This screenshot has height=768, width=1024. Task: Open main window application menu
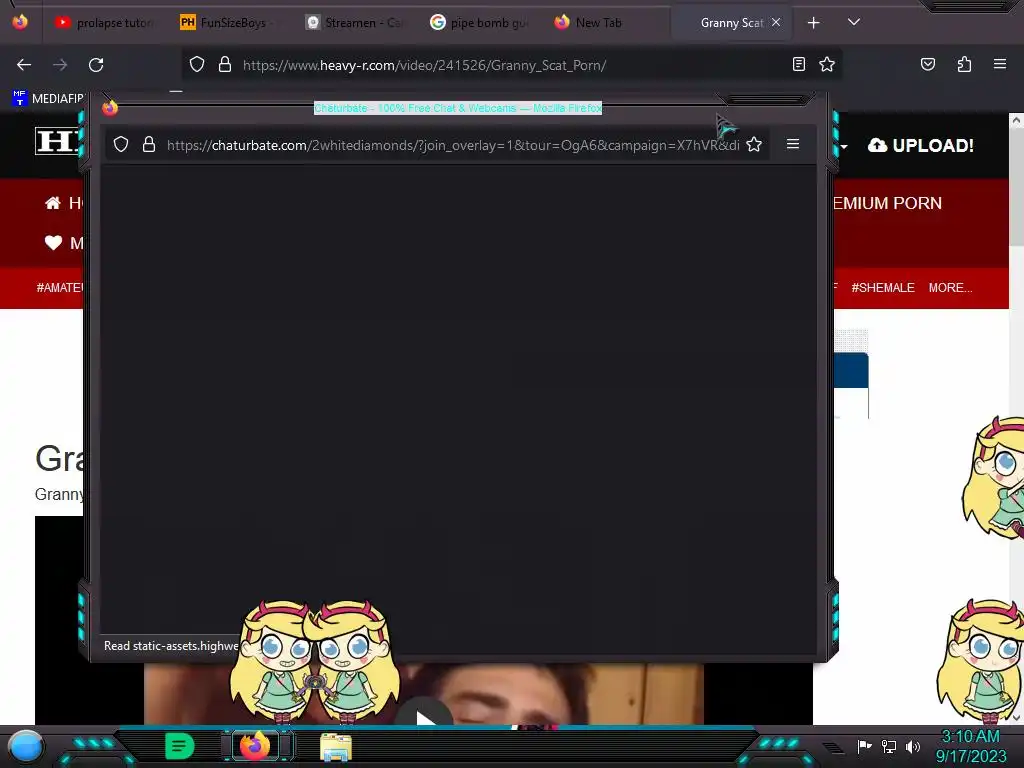pos(1000,64)
